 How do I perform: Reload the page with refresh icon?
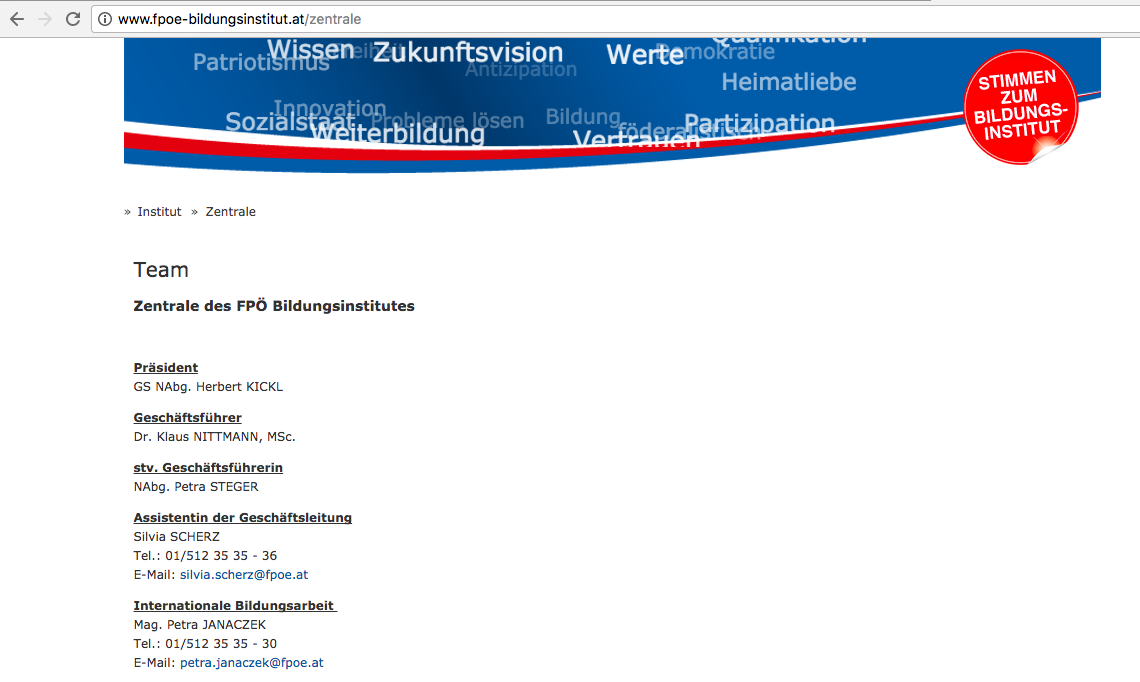point(73,19)
